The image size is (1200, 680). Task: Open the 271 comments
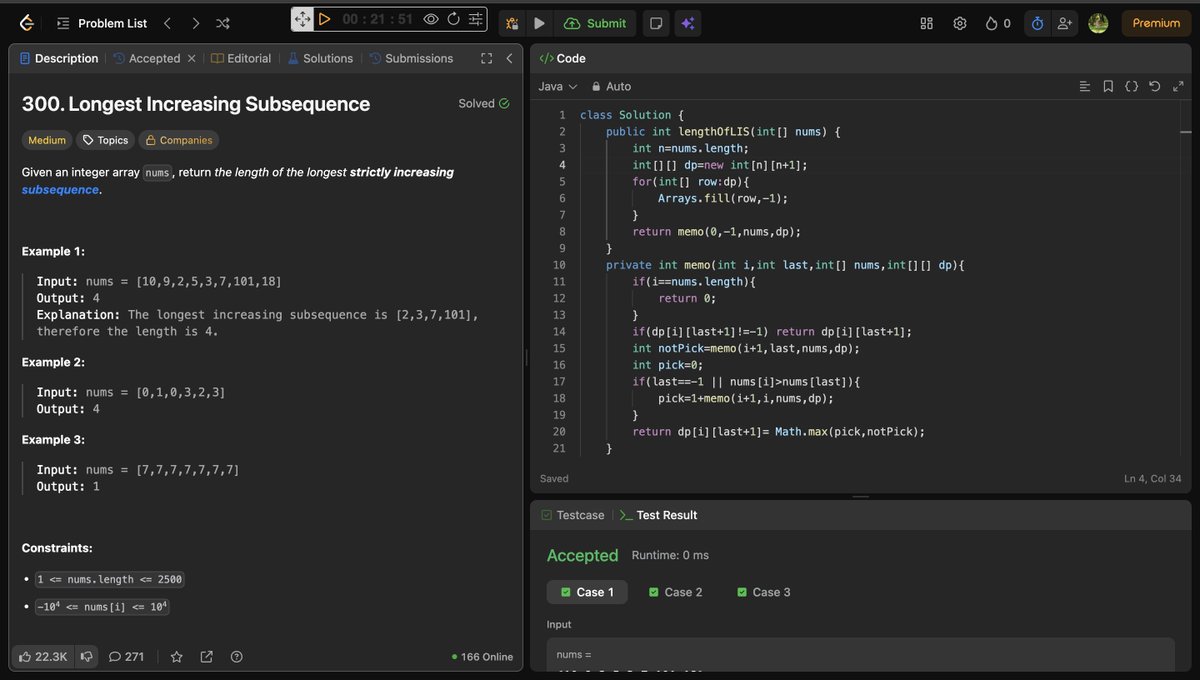(127, 656)
